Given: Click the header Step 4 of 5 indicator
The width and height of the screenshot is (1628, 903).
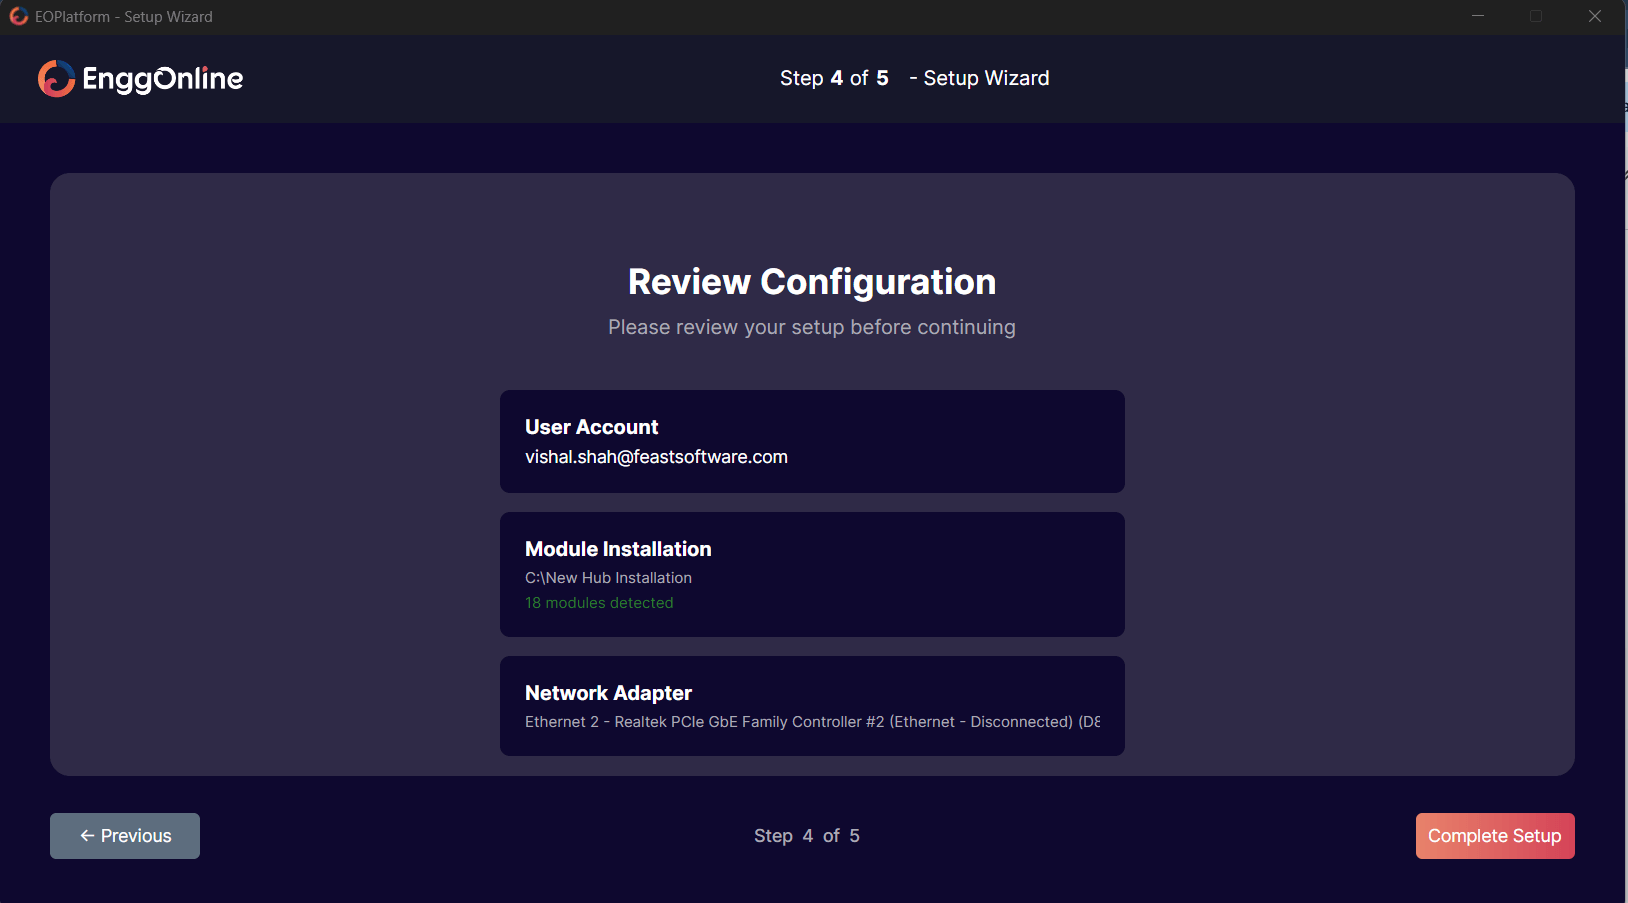Looking at the screenshot, I should (x=834, y=78).
